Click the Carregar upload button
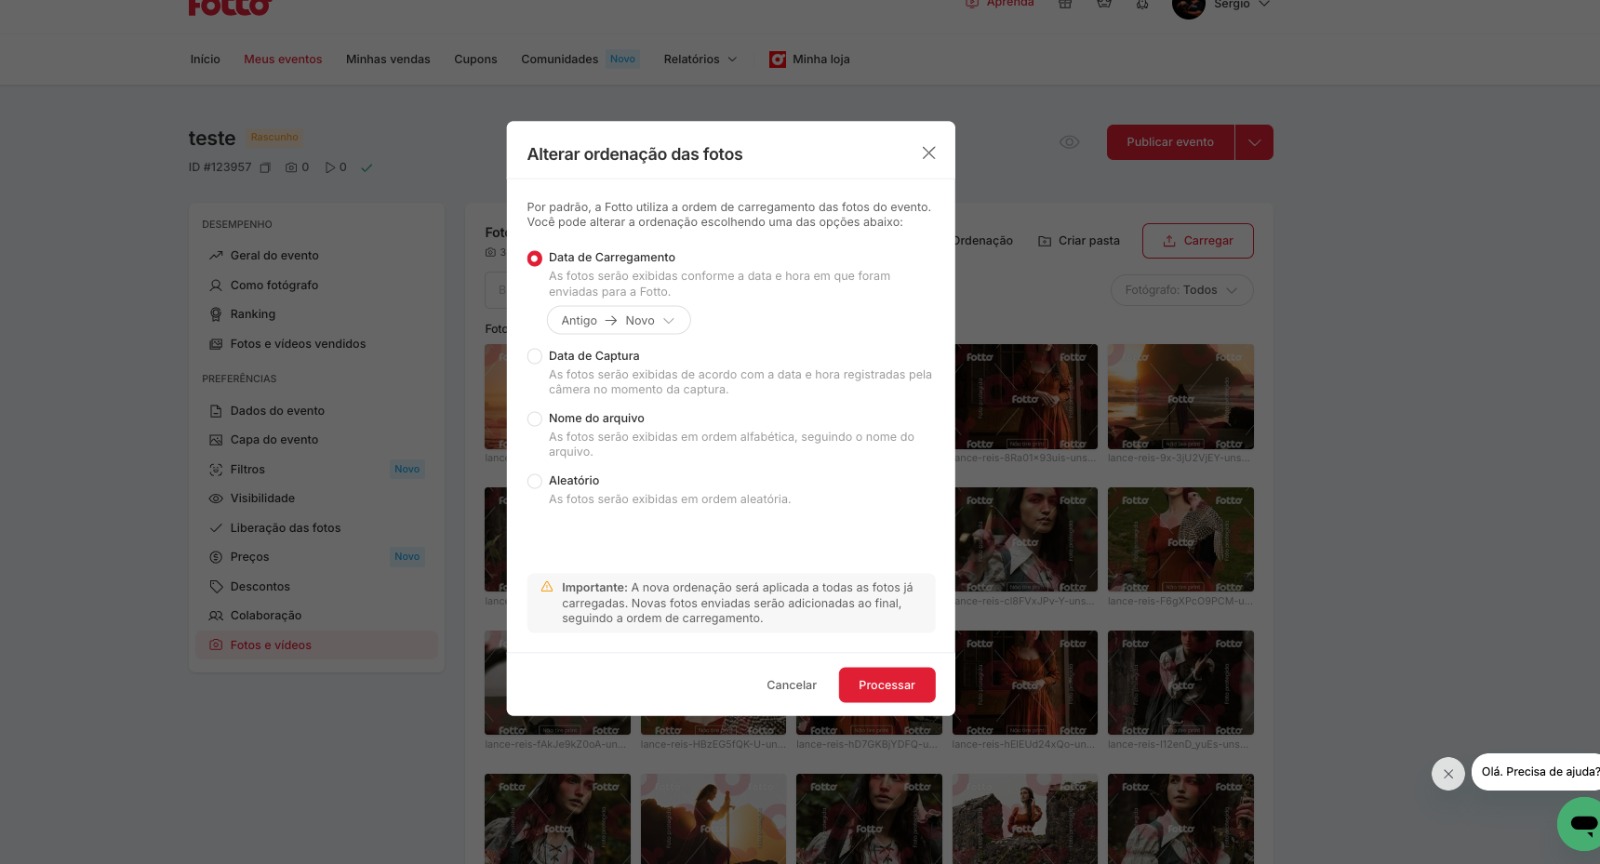 1197,241
